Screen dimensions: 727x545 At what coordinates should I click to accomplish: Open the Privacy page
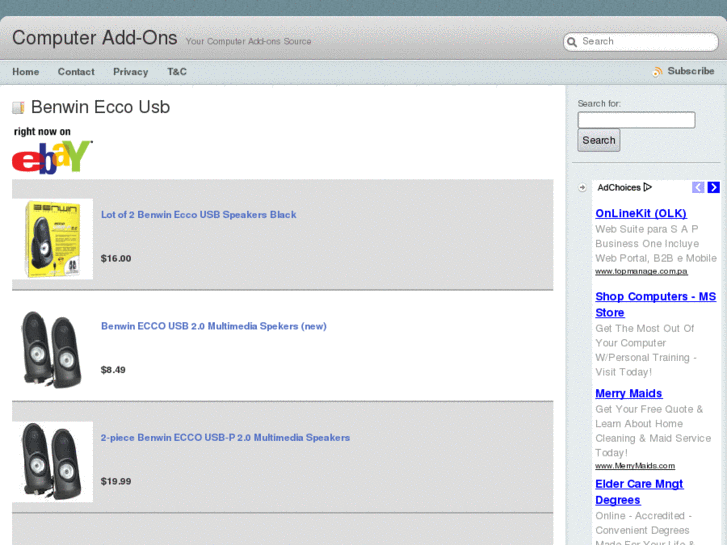point(131,72)
